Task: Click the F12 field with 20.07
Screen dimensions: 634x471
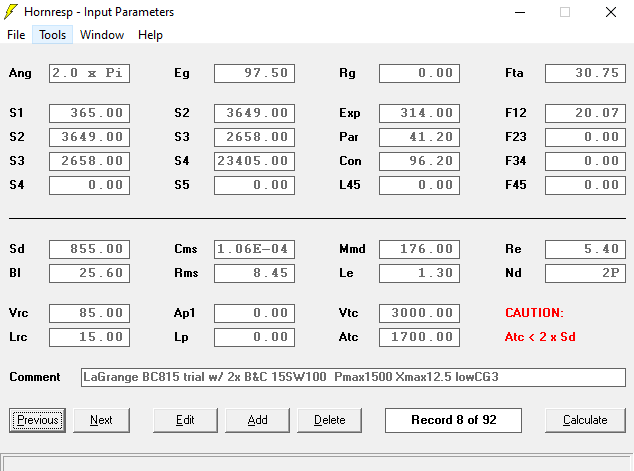Action: [585, 113]
